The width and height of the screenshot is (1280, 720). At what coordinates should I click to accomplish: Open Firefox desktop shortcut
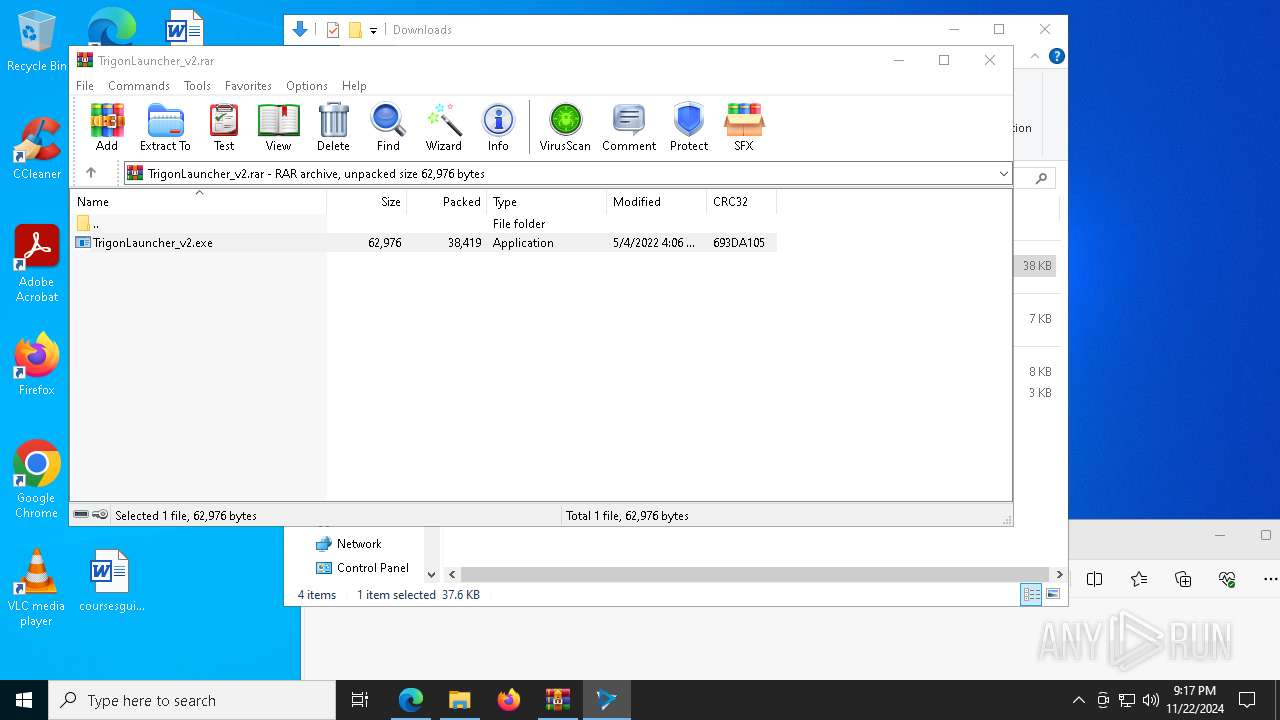(37, 365)
